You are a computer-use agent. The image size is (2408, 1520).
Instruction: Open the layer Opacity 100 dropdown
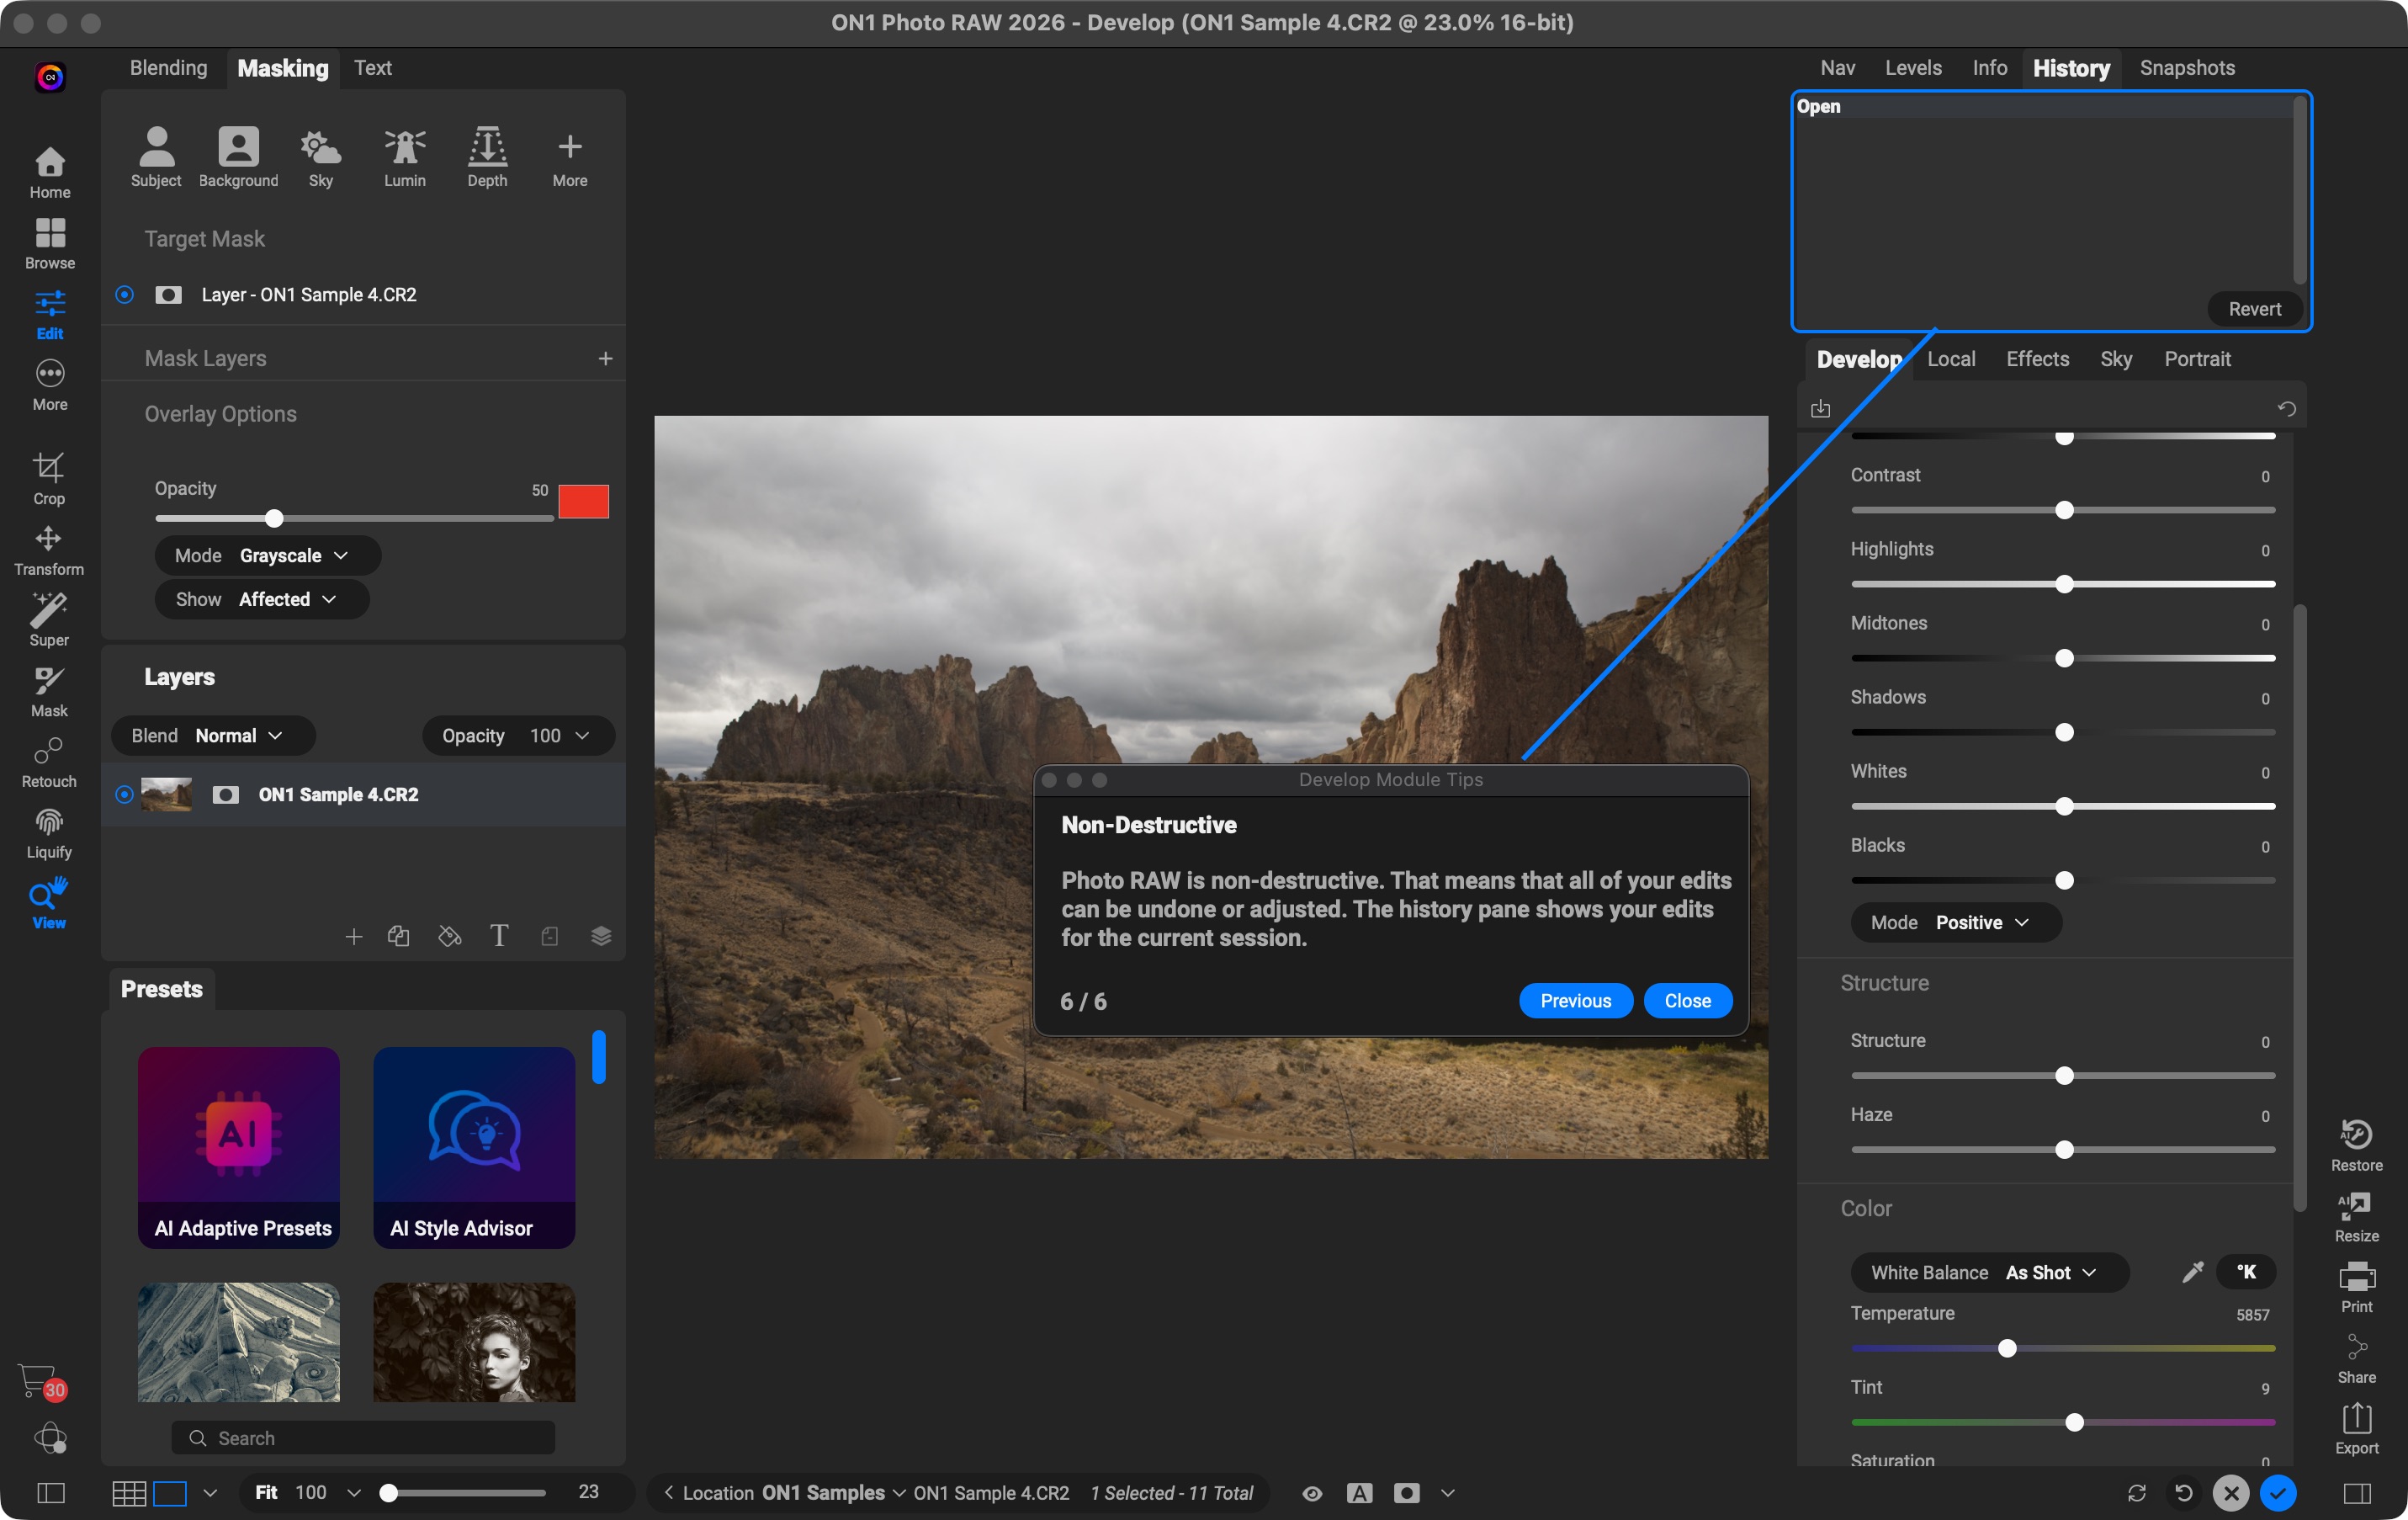518,736
